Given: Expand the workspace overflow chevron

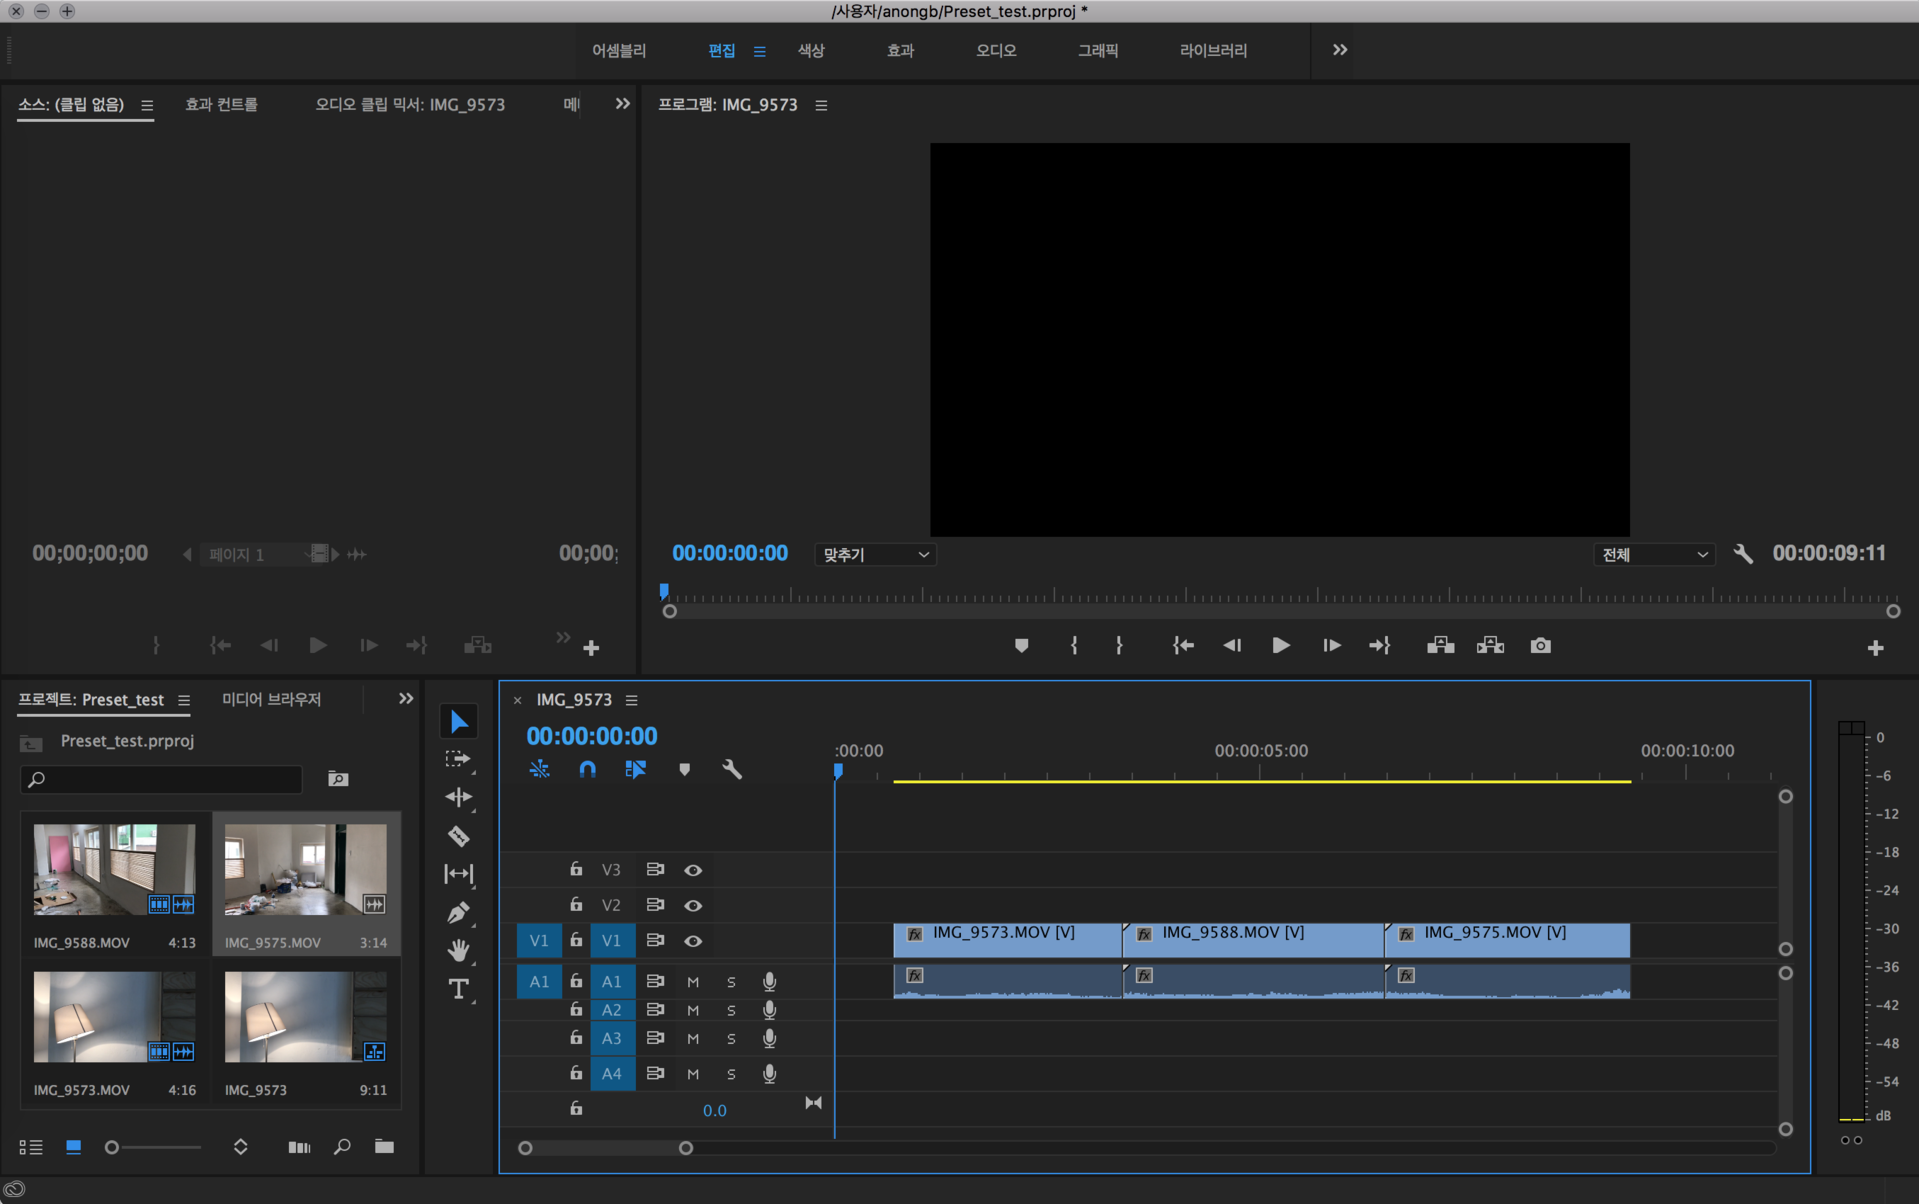Looking at the screenshot, I should pyautogui.click(x=1339, y=50).
